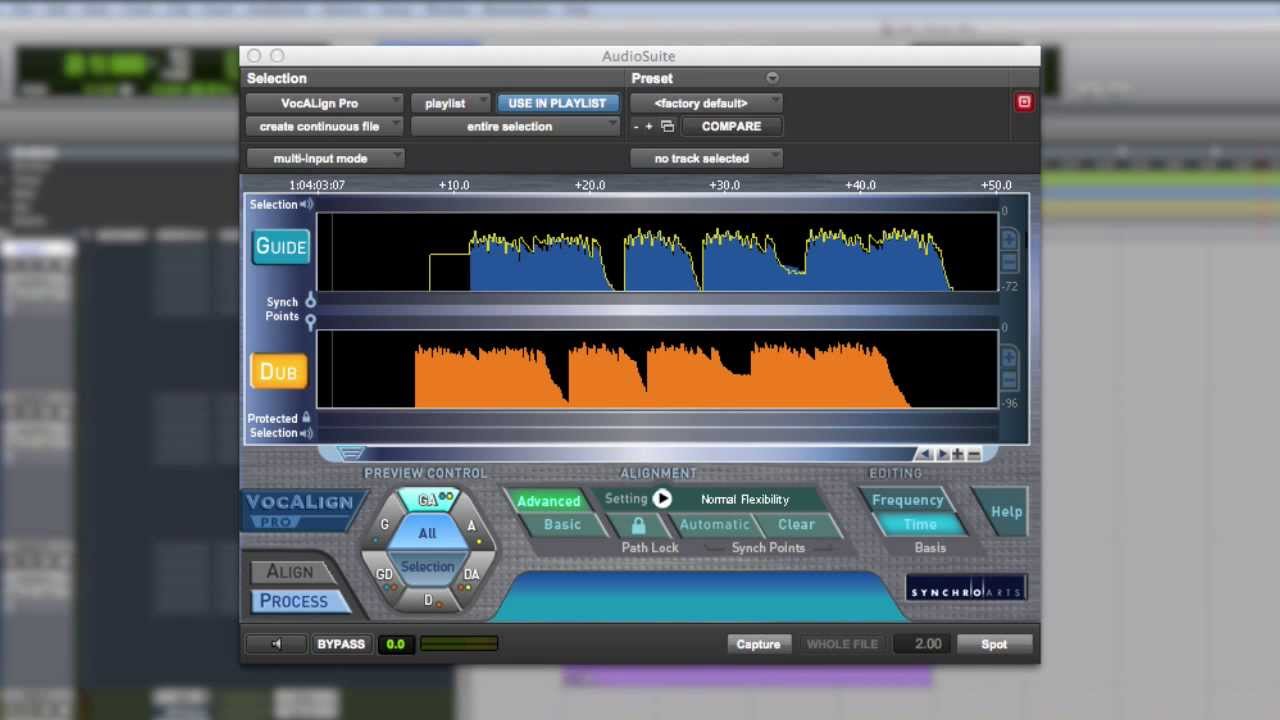Click the Guide Selection speaker icon
Screen dimensions: 1280x720
(307, 204)
